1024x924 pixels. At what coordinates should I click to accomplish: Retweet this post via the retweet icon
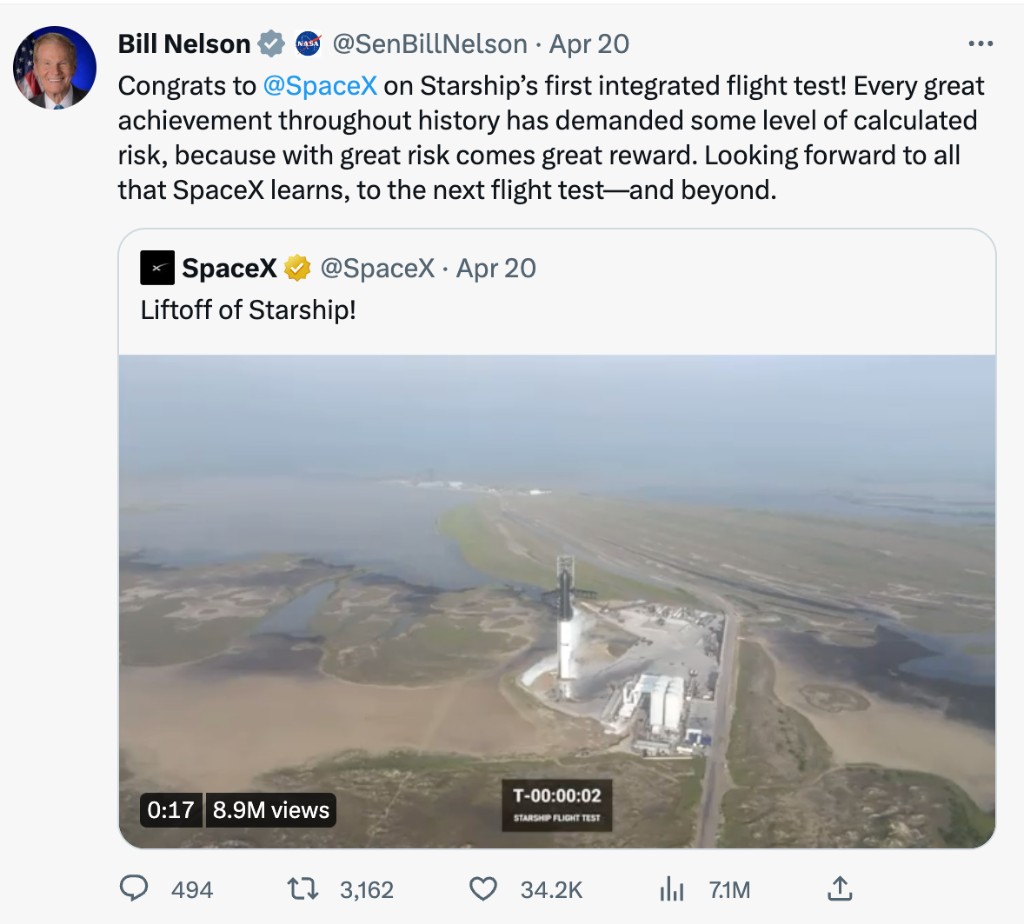(299, 889)
